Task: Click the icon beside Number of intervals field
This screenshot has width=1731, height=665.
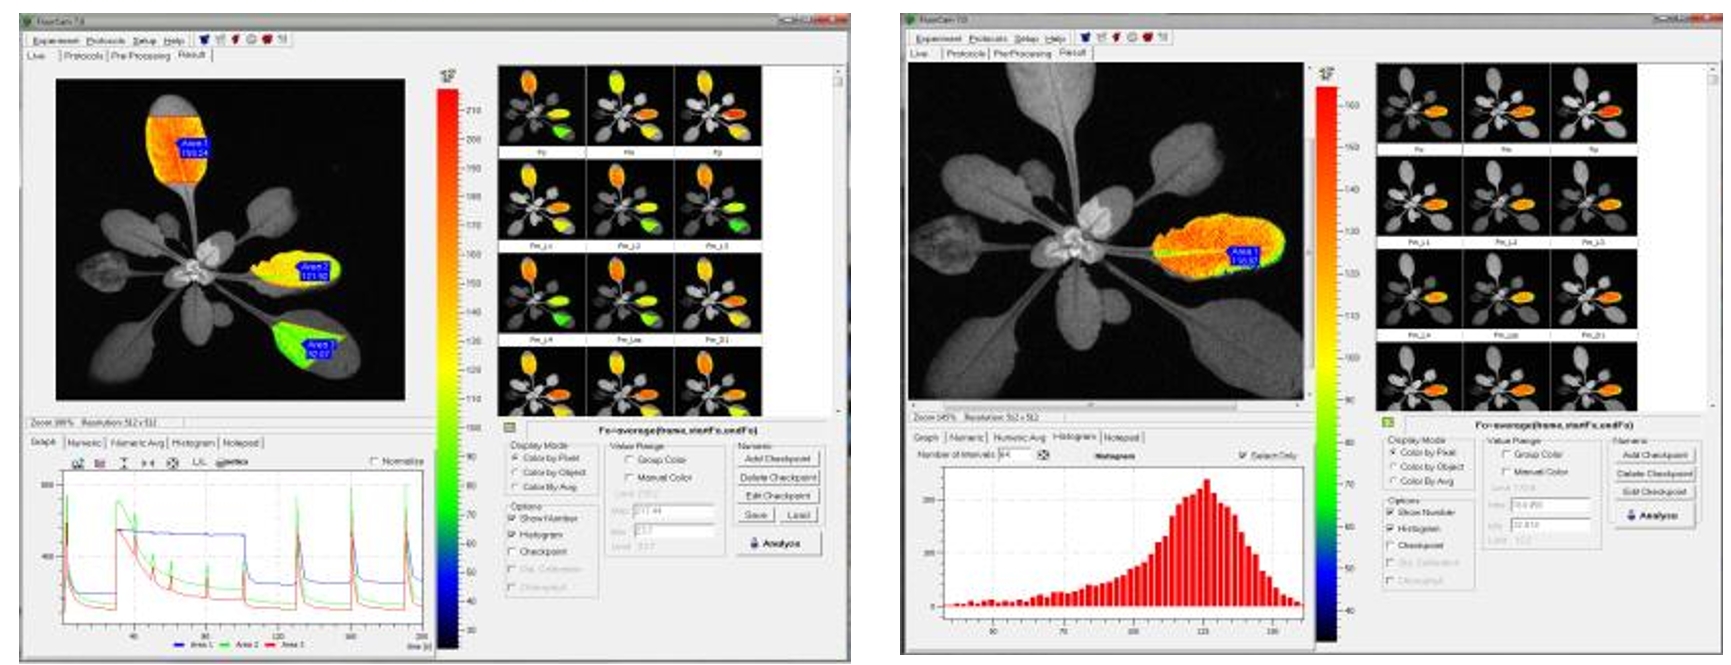Action: (x=1043, y=455)
